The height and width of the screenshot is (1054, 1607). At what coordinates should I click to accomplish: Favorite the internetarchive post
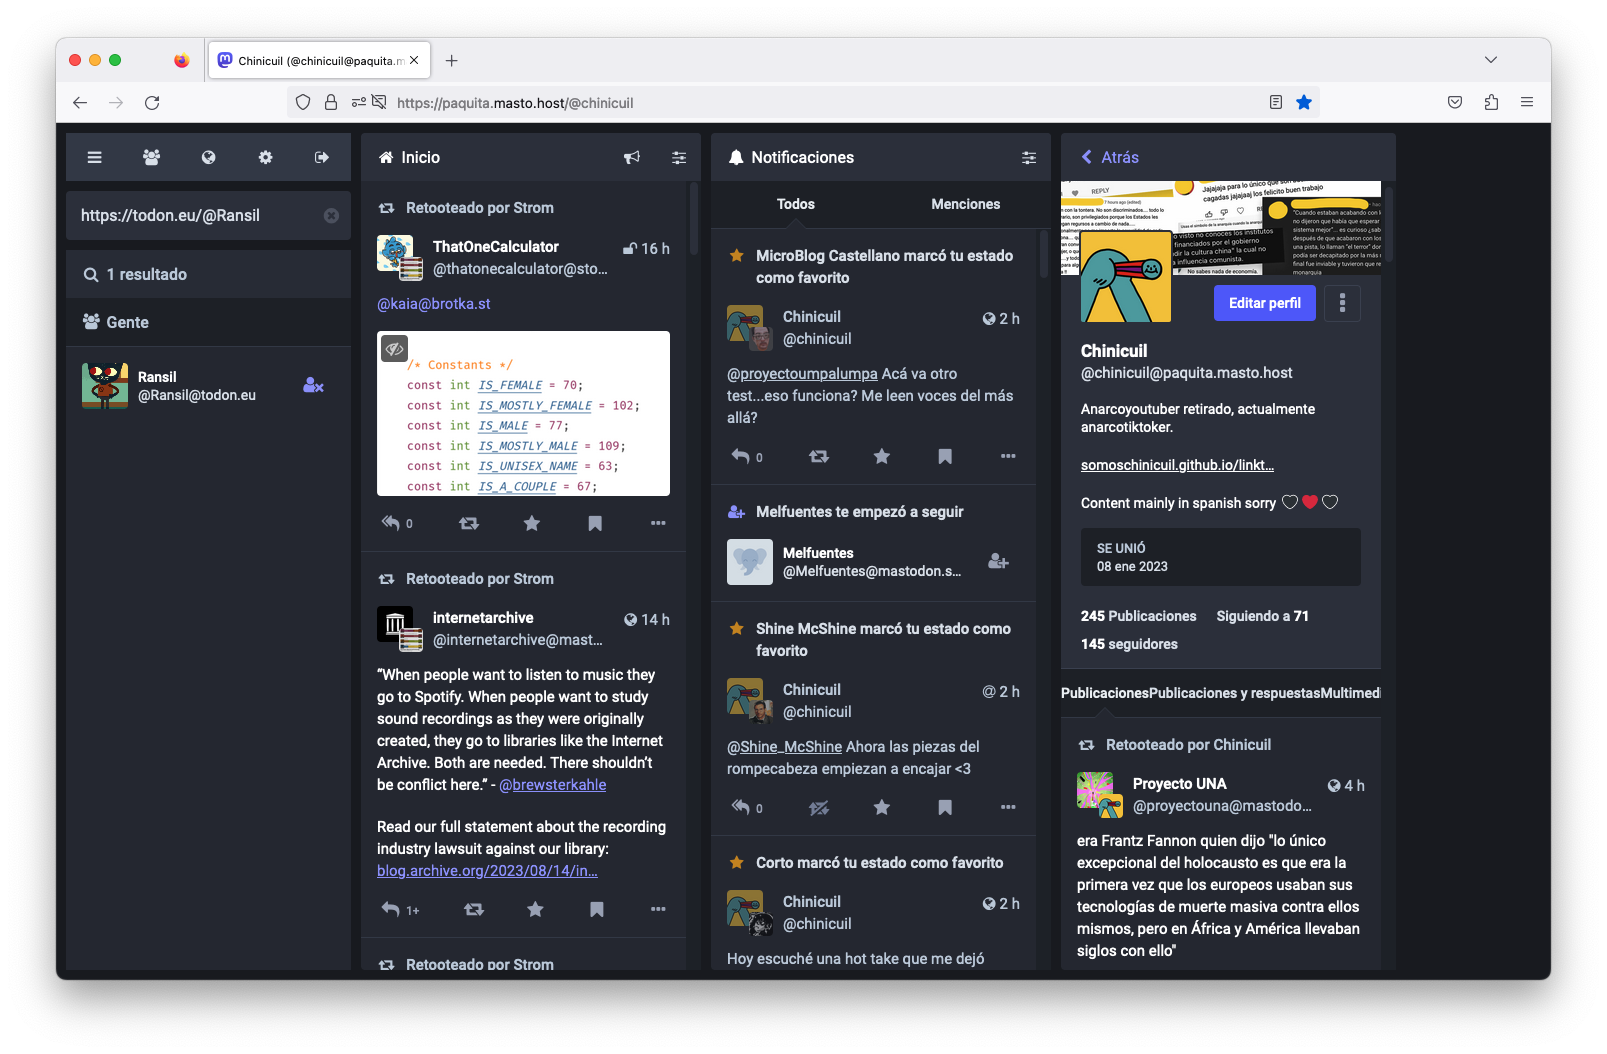pyautogui.click(x=536, y=909)
